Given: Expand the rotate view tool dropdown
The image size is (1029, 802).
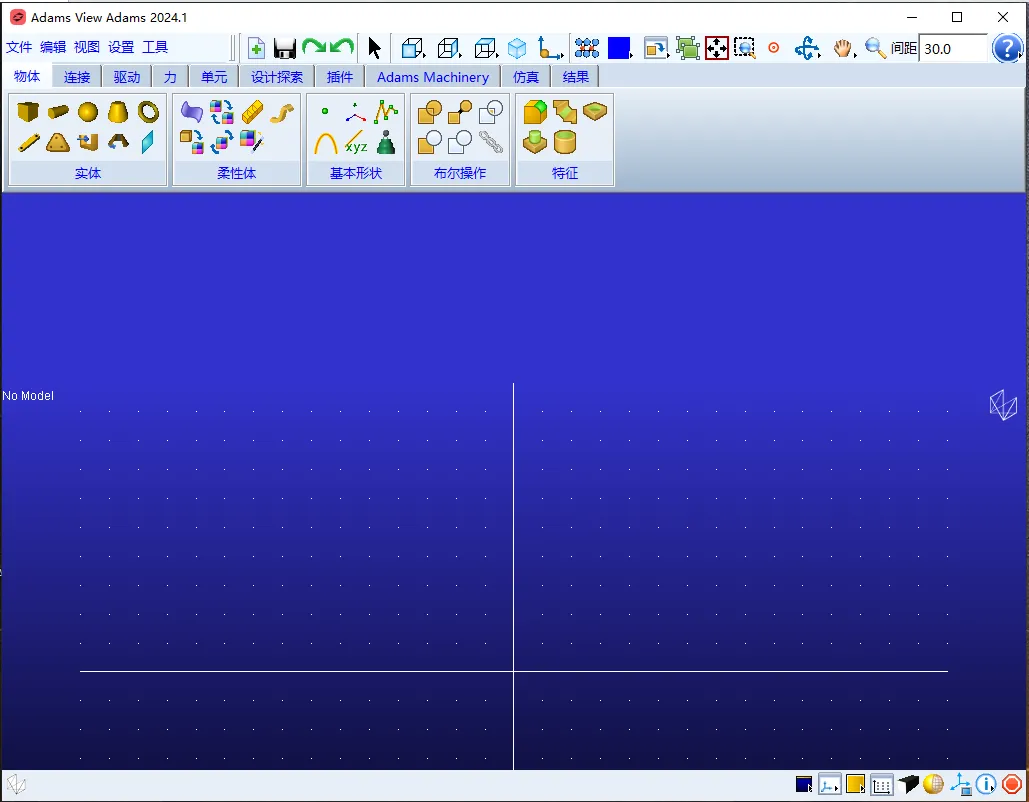Looking at the screenshot, I should pos(807,49).
